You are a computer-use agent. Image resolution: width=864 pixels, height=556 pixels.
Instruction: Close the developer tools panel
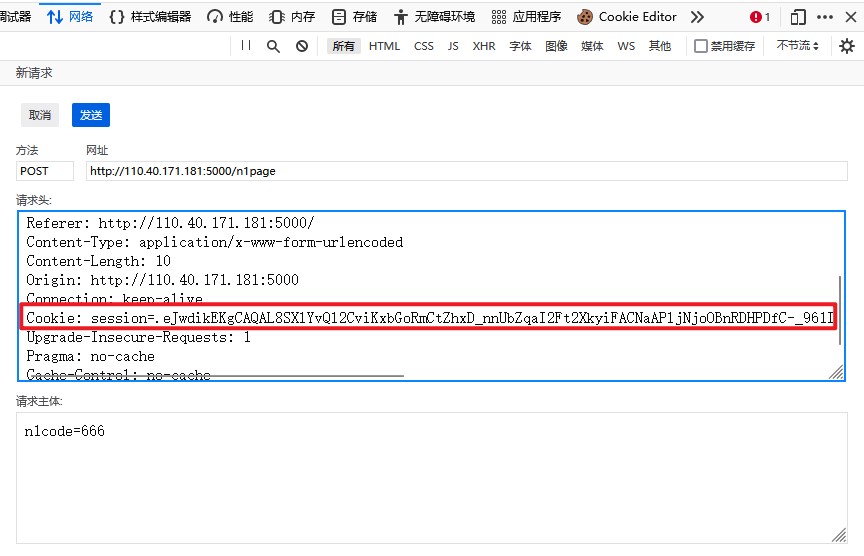[x=851, y=17]
